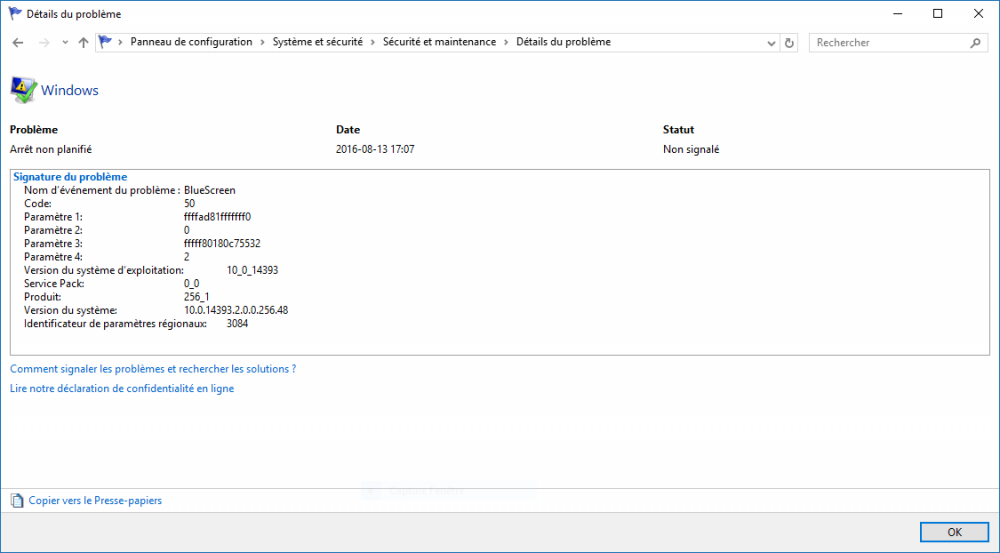Click the magnifier icon in search box
The width and height of the screenshot is (1000, 553).
pos(976,43)
